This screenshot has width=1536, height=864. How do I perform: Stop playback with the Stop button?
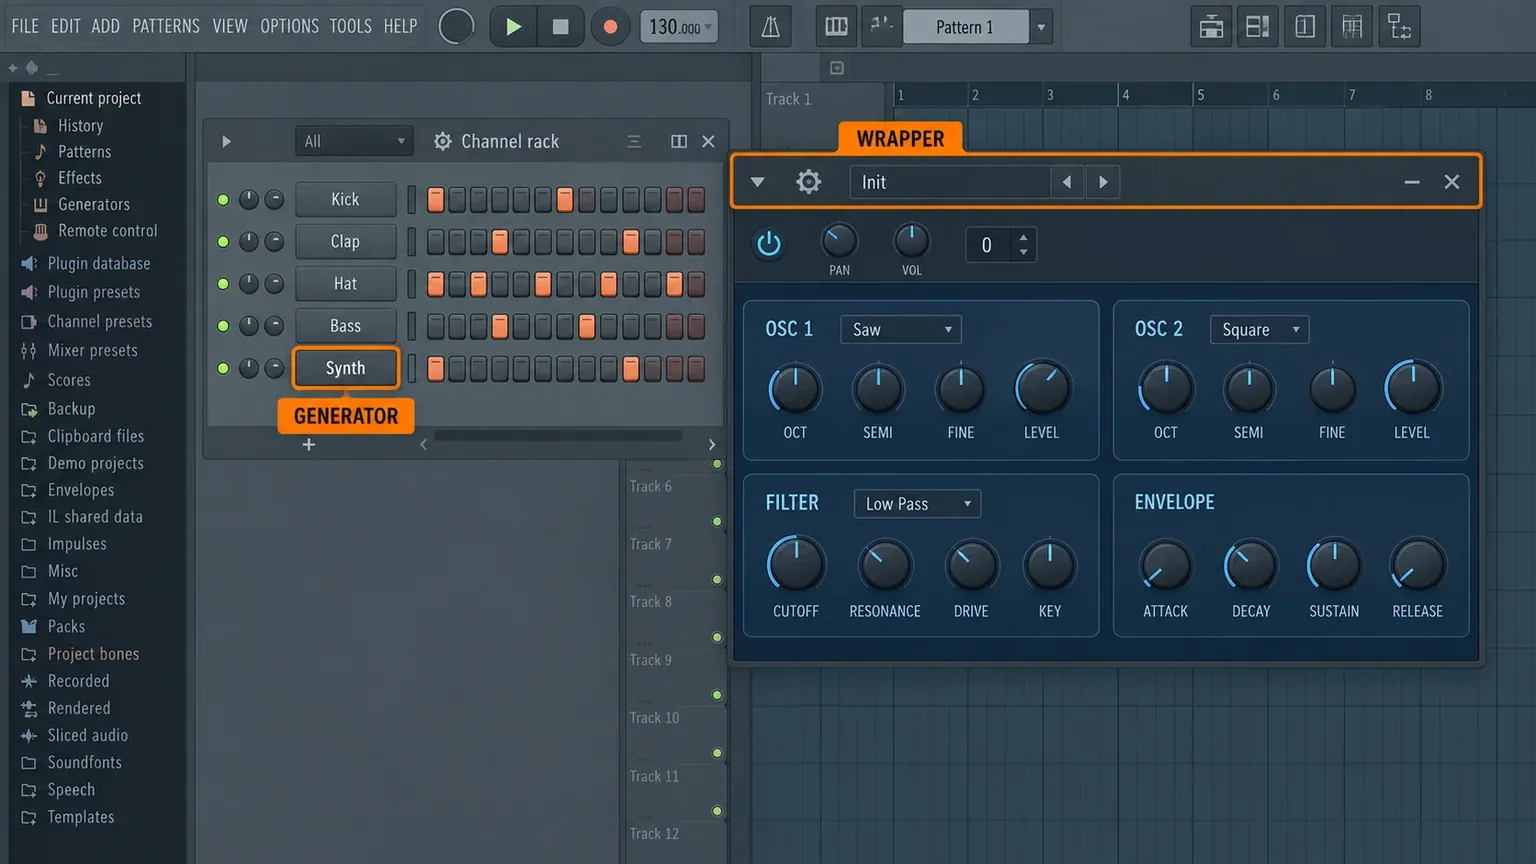coord(560,27)
